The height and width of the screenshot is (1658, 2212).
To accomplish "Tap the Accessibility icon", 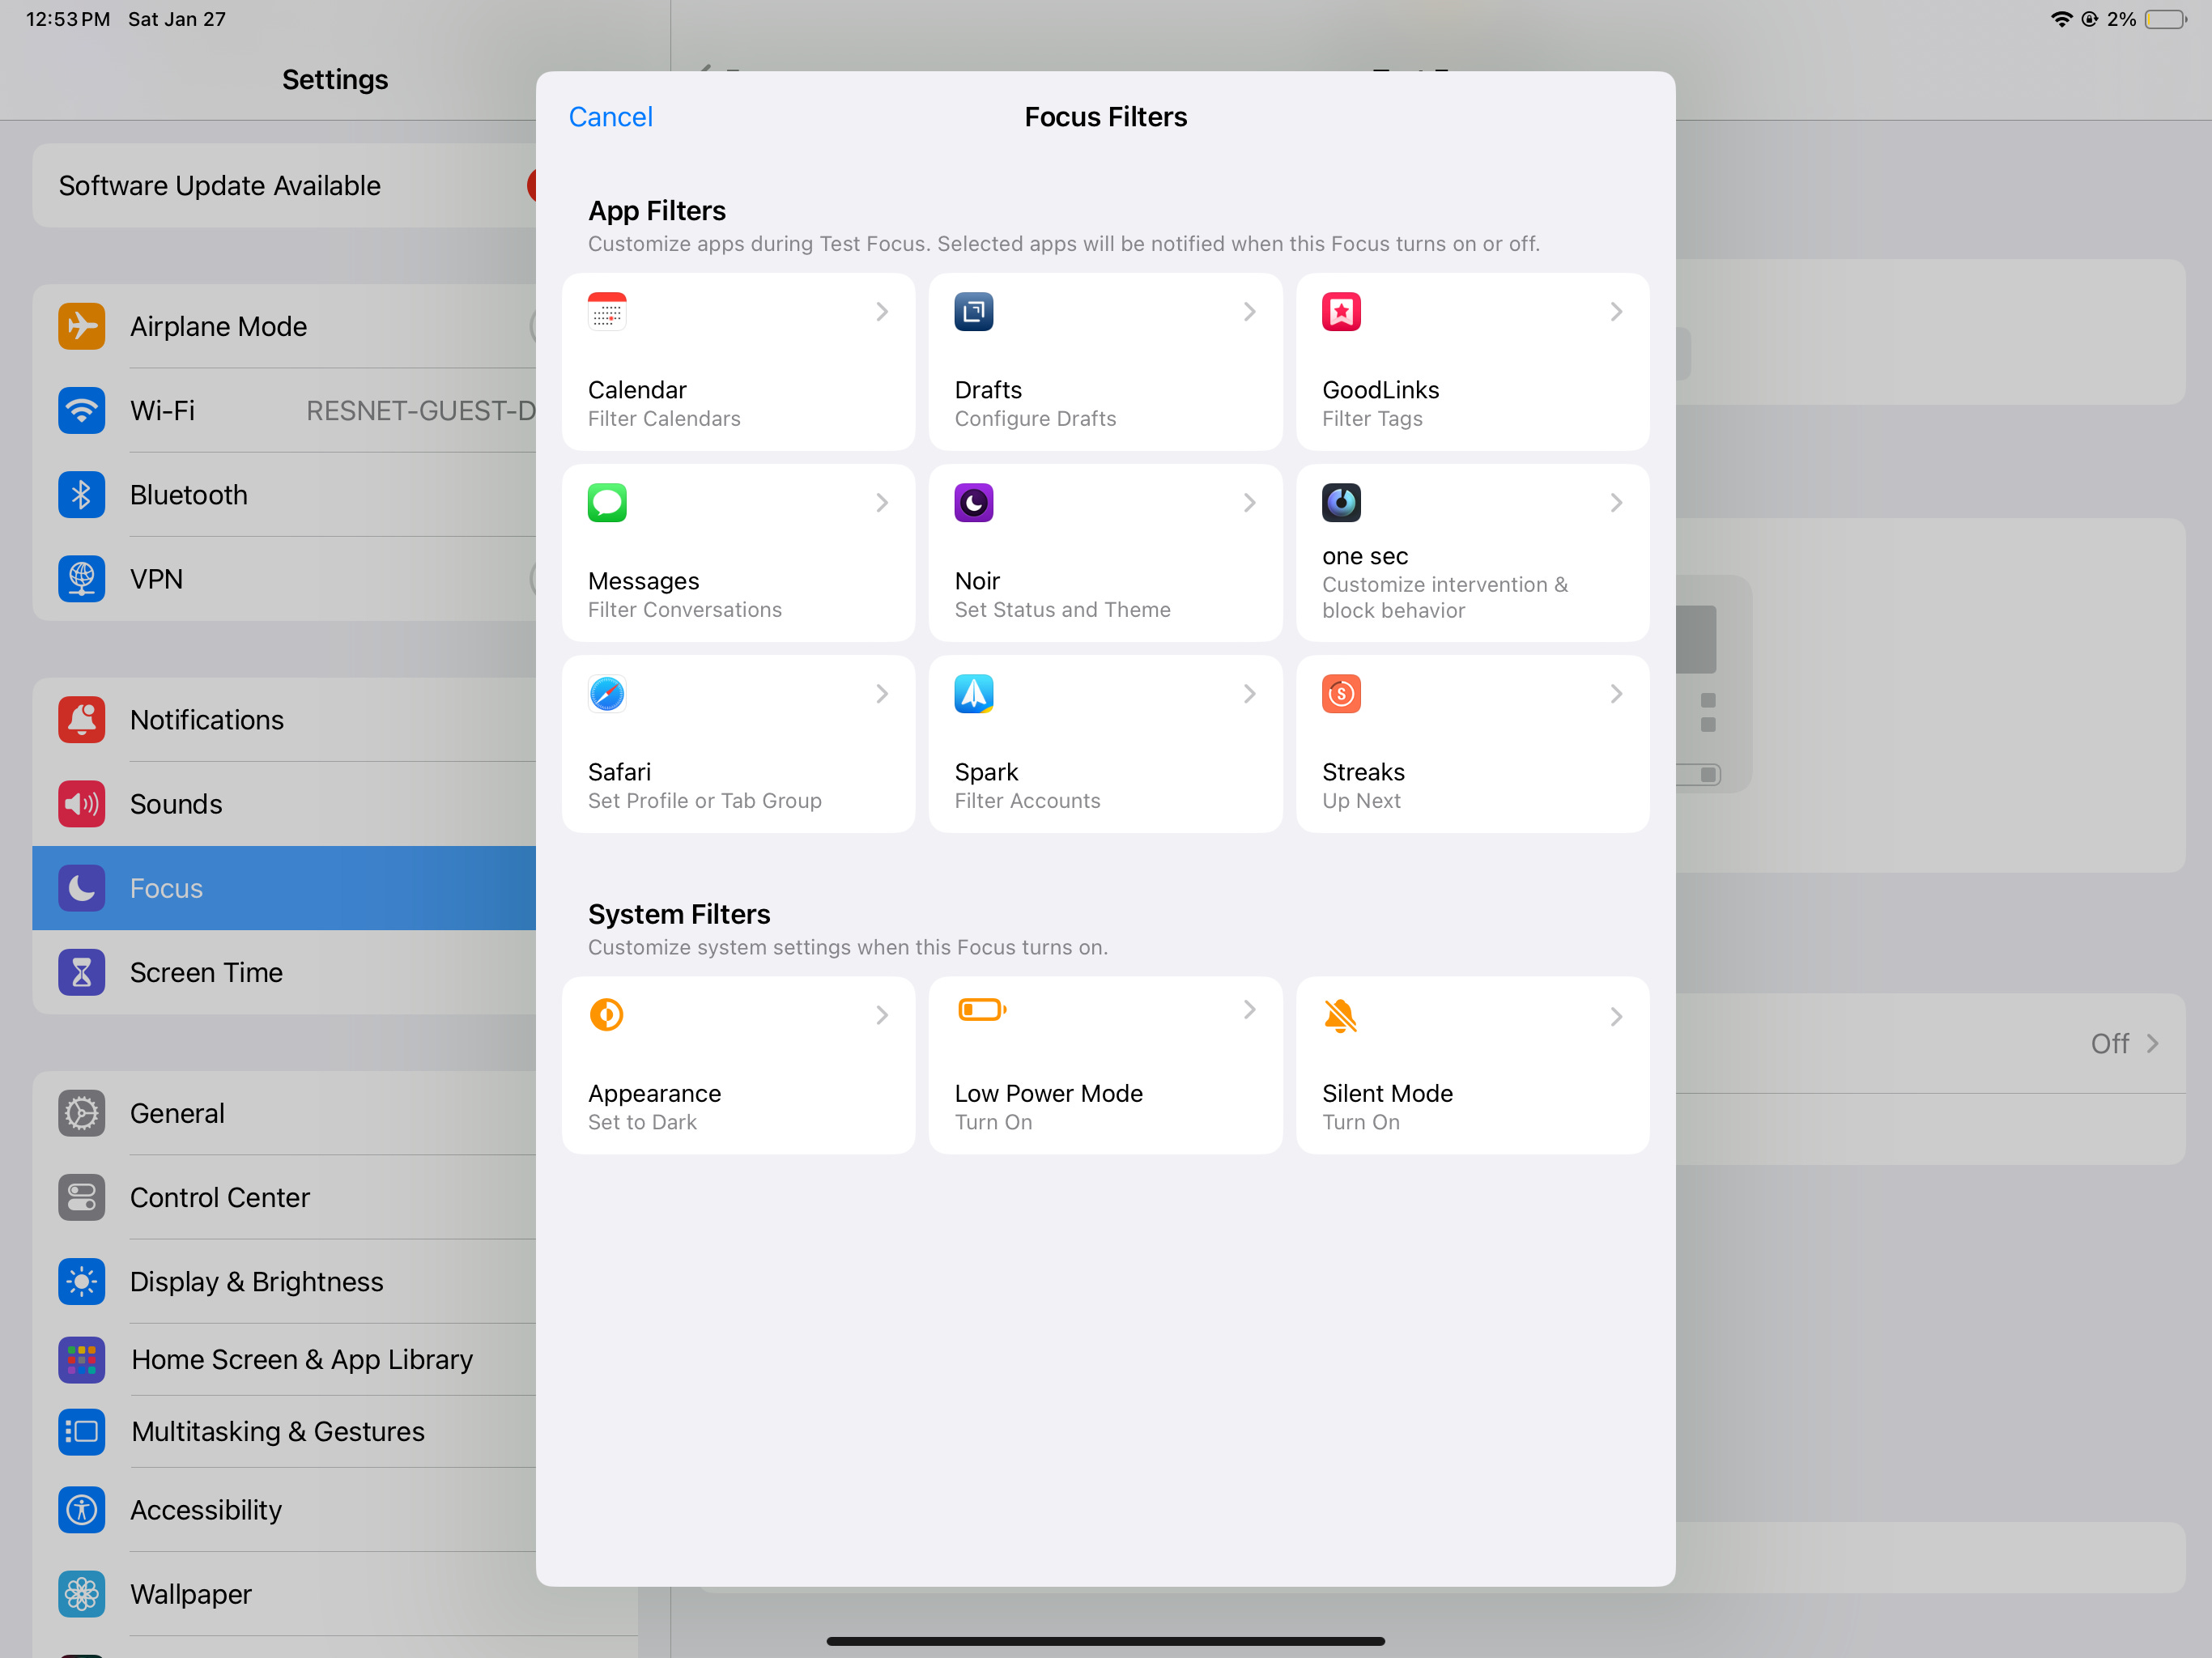I will click(82, 1510).
